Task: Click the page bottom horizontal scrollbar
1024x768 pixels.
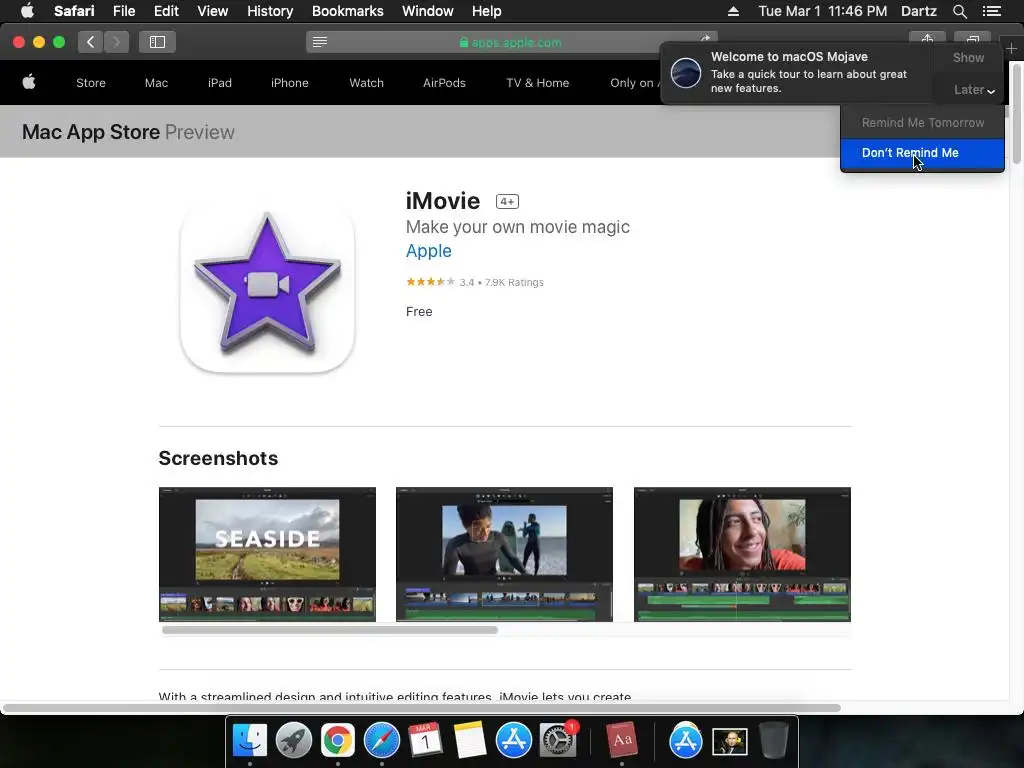Action: pos(421,708)
